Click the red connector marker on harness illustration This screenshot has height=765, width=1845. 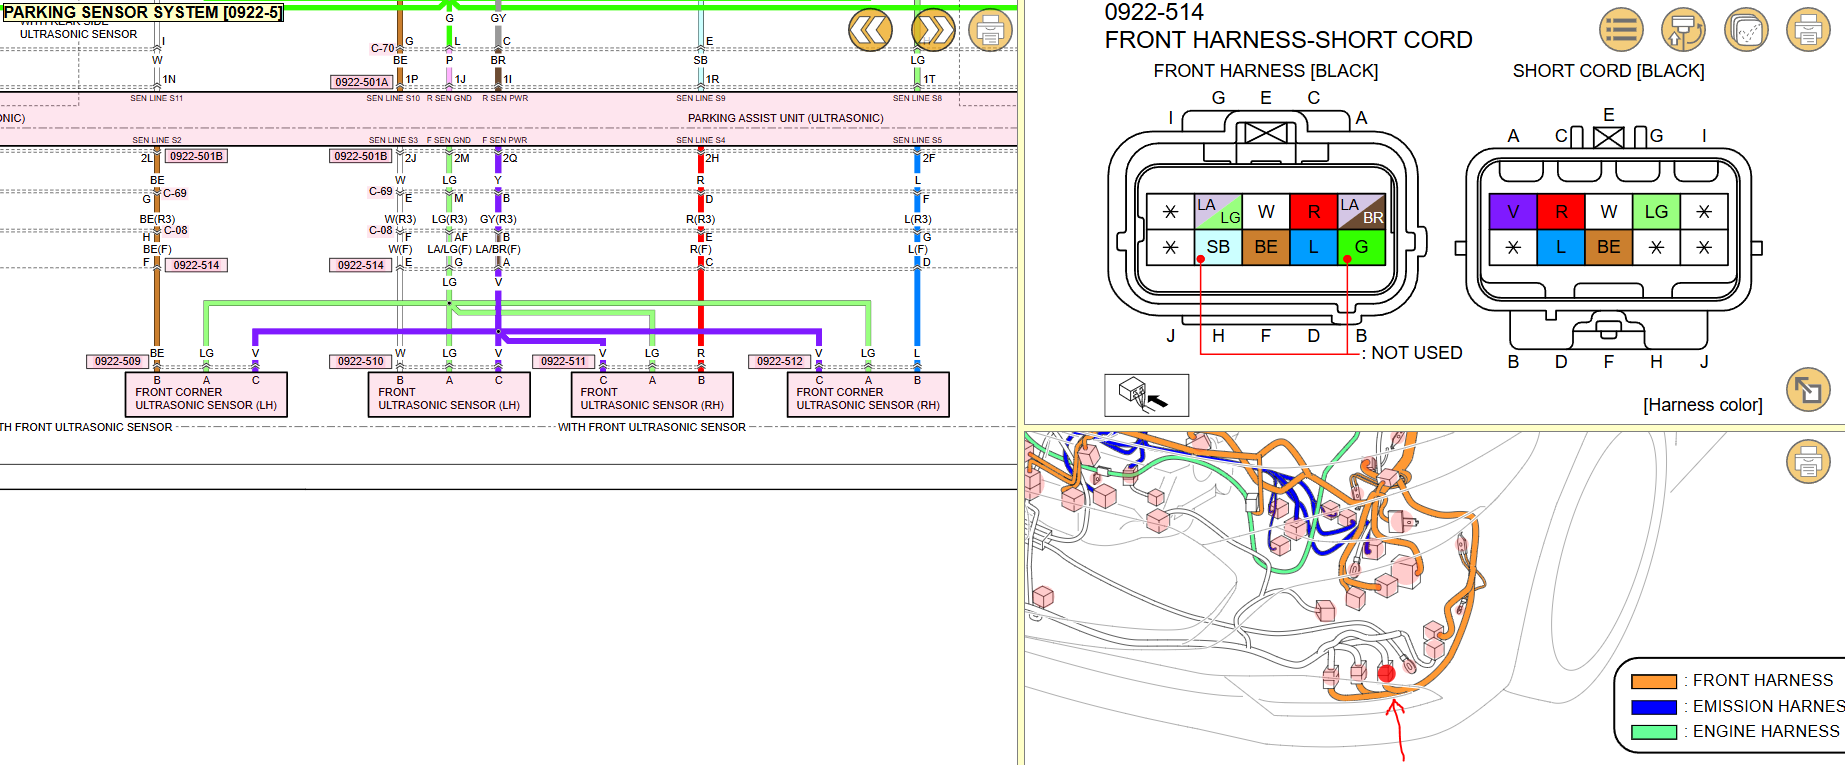(1386, 673)
